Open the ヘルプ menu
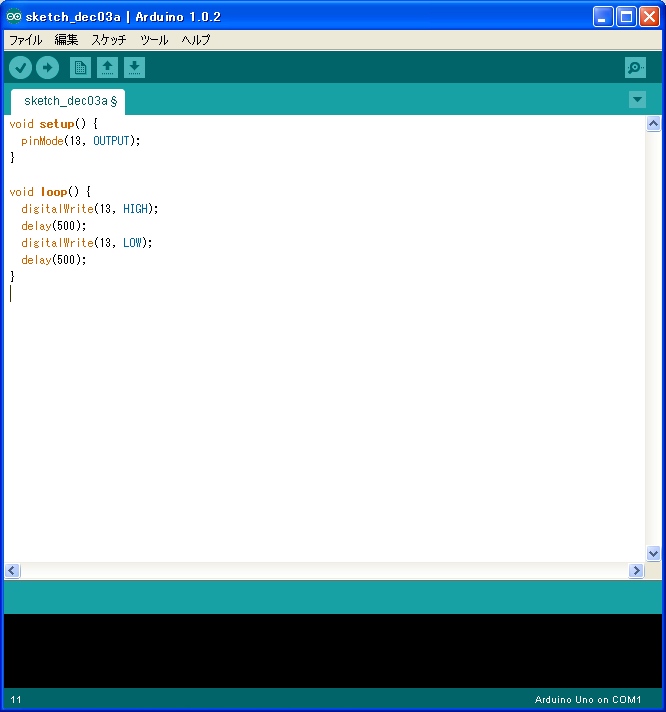Image resolution: width=666 pixels, height=712 pixels. coord(196,41)
